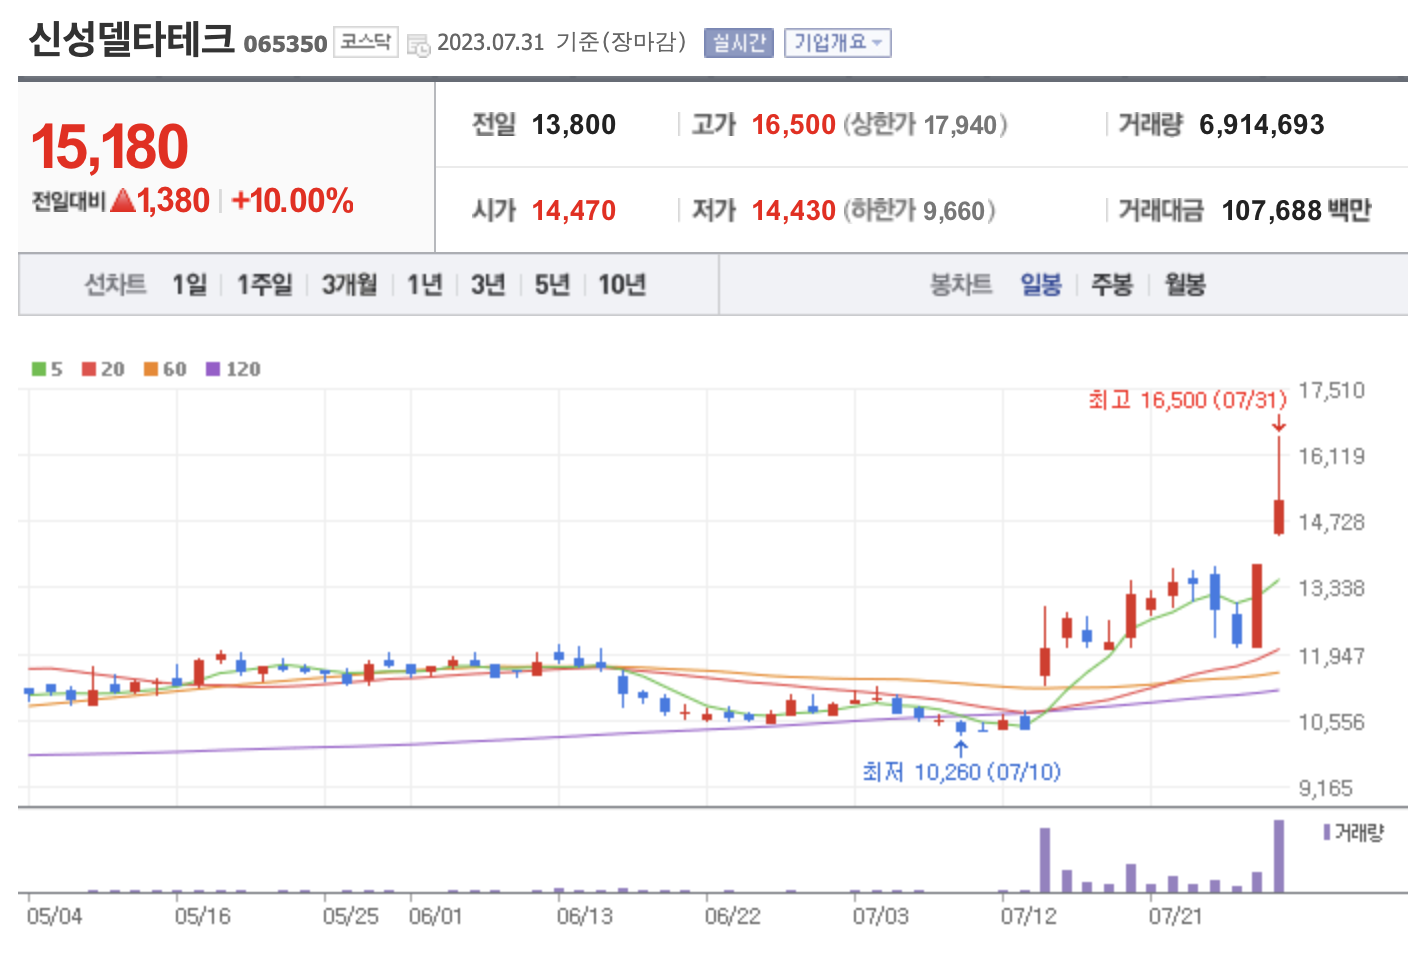
Task: Open the 기업개요 dropdown
Action: pyautogui.click(x=837, y=43)
